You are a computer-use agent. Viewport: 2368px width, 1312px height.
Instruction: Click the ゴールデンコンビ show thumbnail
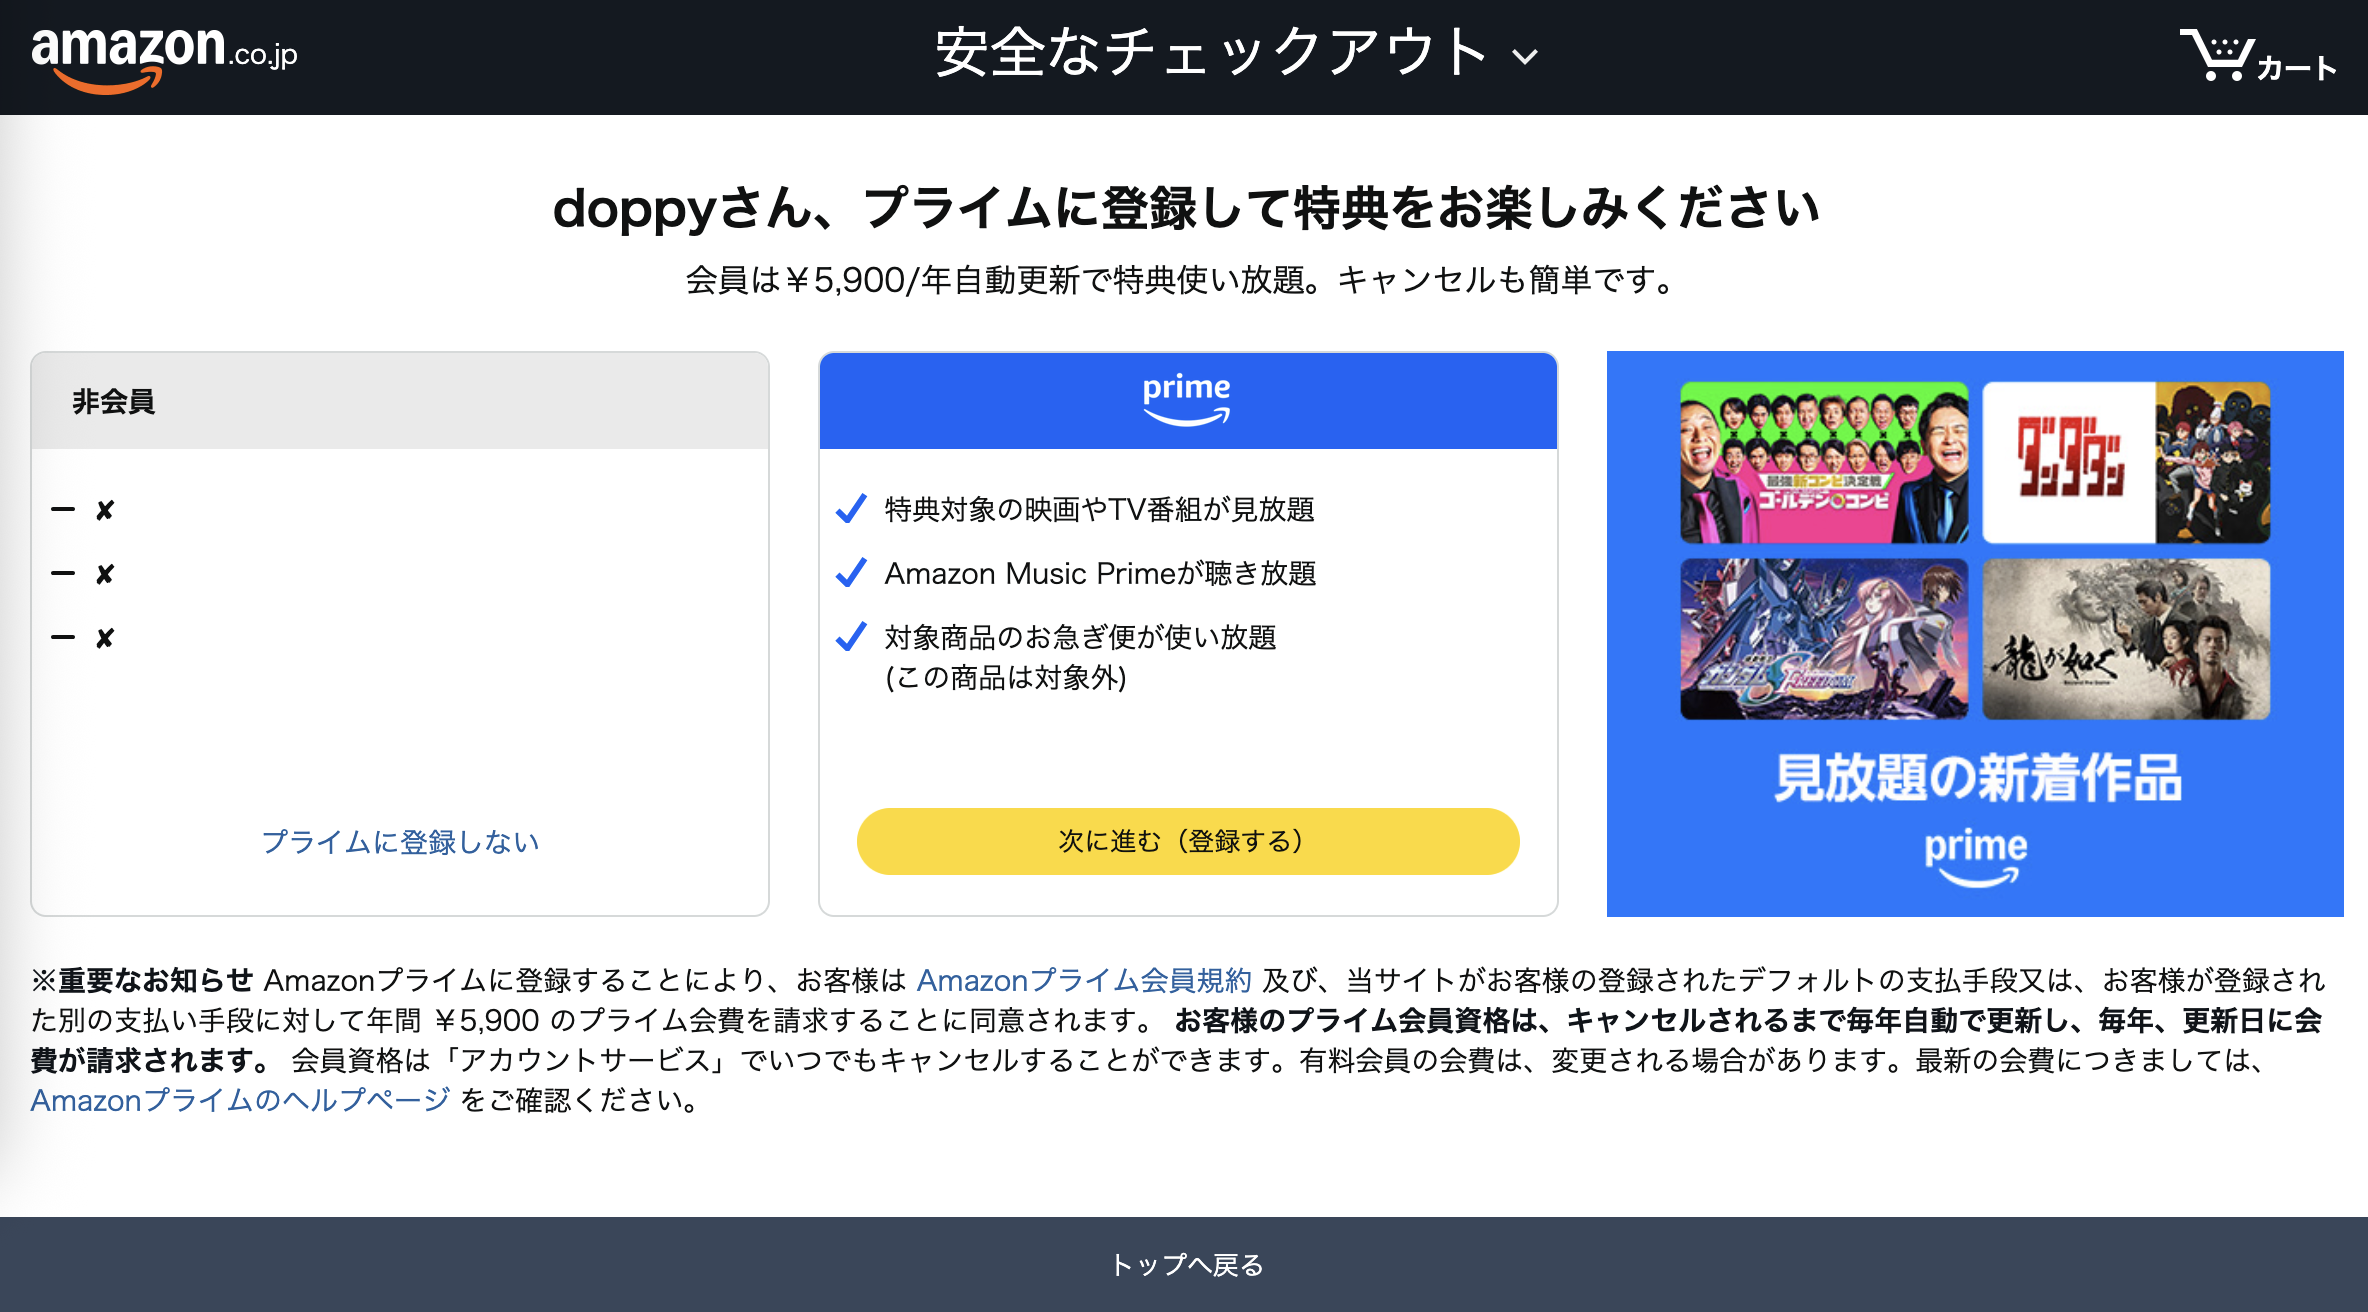[x=1824, y=463]
